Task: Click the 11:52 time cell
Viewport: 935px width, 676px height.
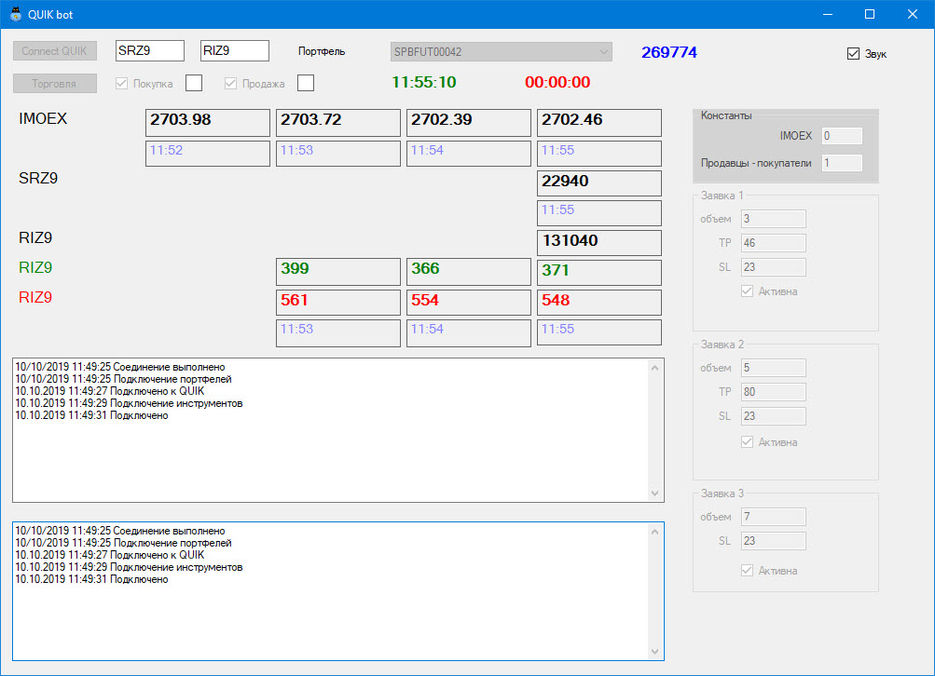Action: pos(208,153)
